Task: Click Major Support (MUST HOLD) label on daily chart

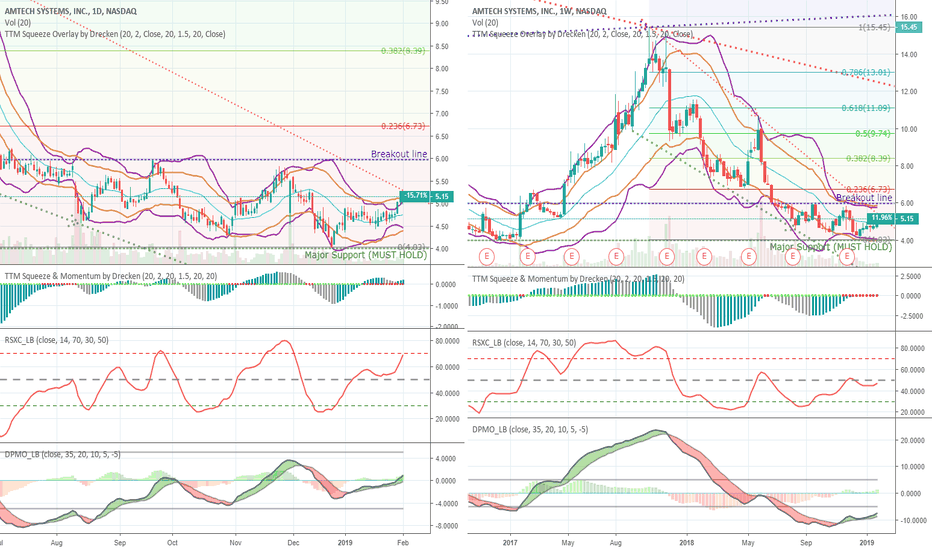Action: tap(366, 255)
